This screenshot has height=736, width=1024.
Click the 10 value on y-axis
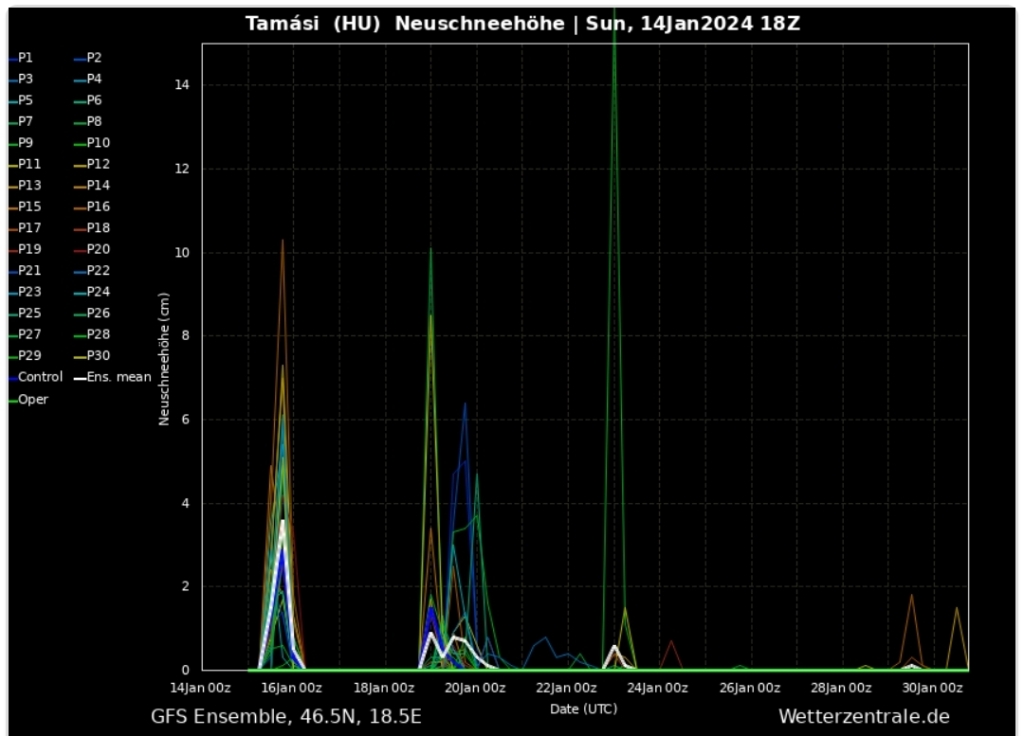pyautogui.click(x=184, y=252)
